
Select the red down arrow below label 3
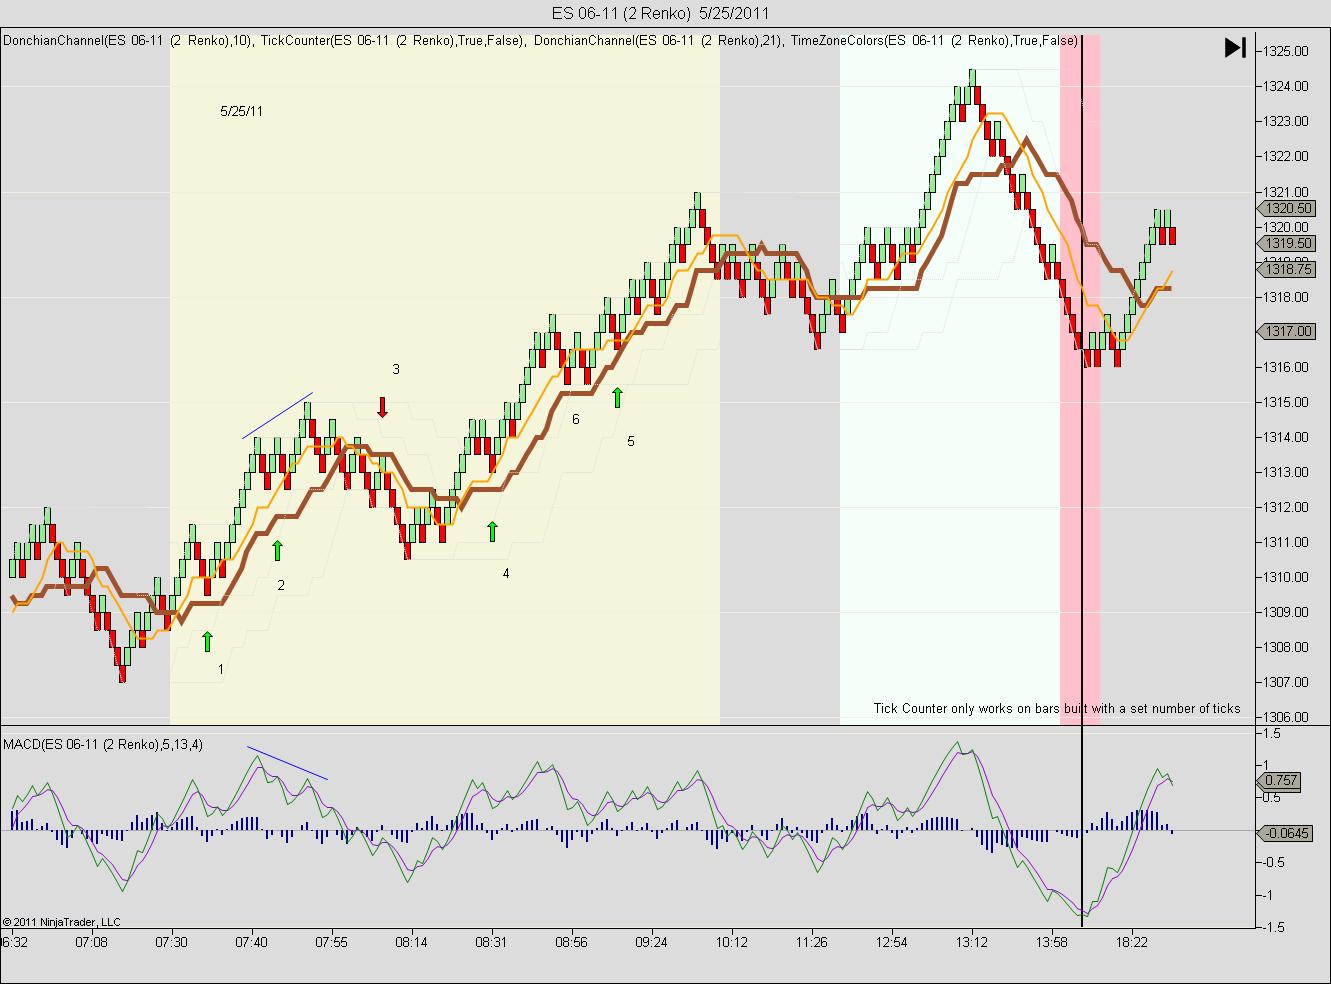pos(382,407)
